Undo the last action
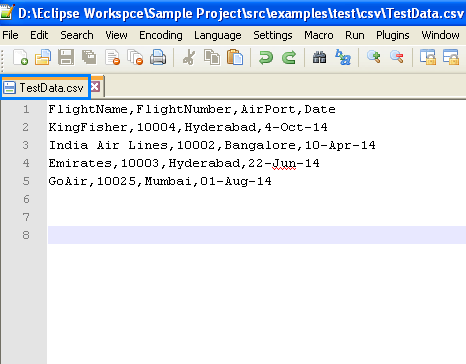466x364 pixels. [x=266, y=57]
